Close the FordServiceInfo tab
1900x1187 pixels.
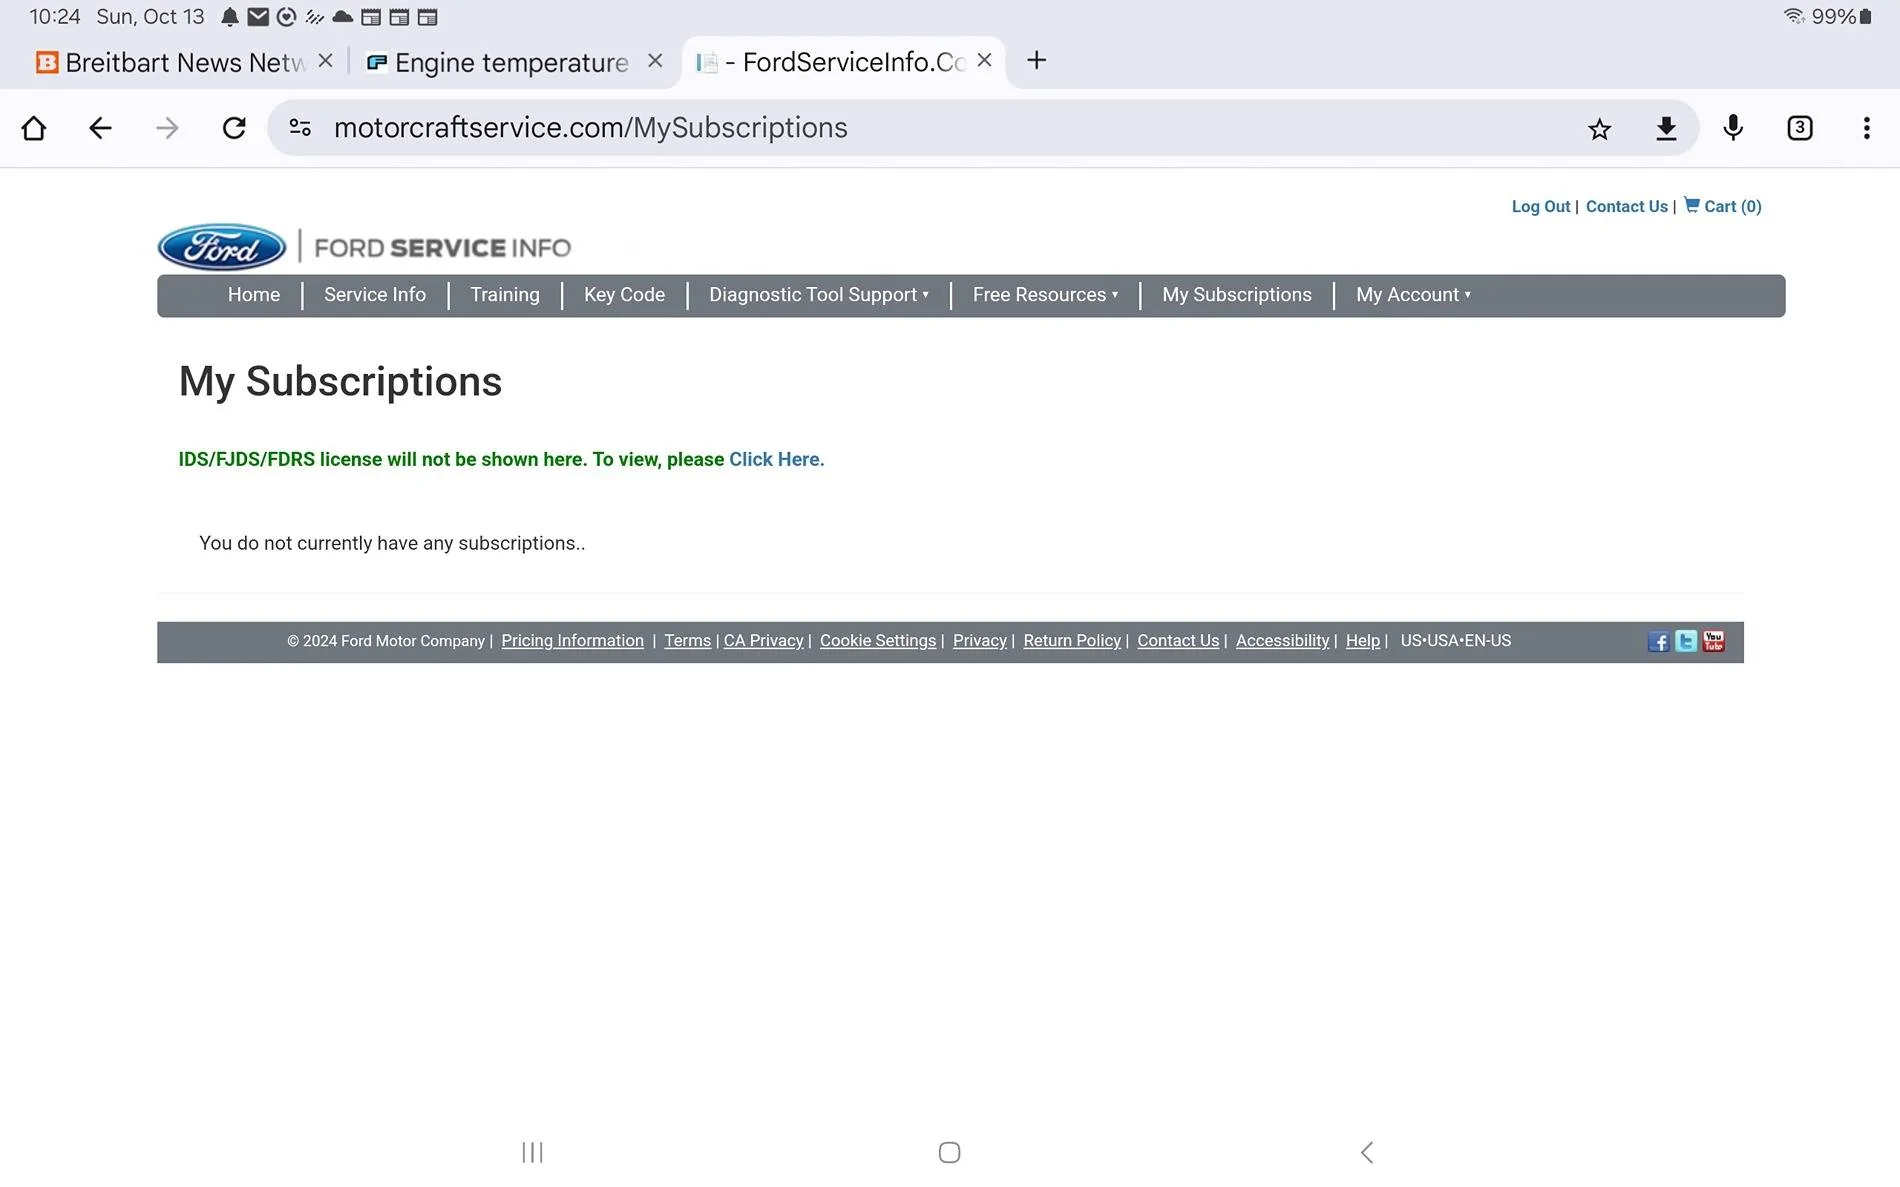pyautogui.click(x=984, y=61)
